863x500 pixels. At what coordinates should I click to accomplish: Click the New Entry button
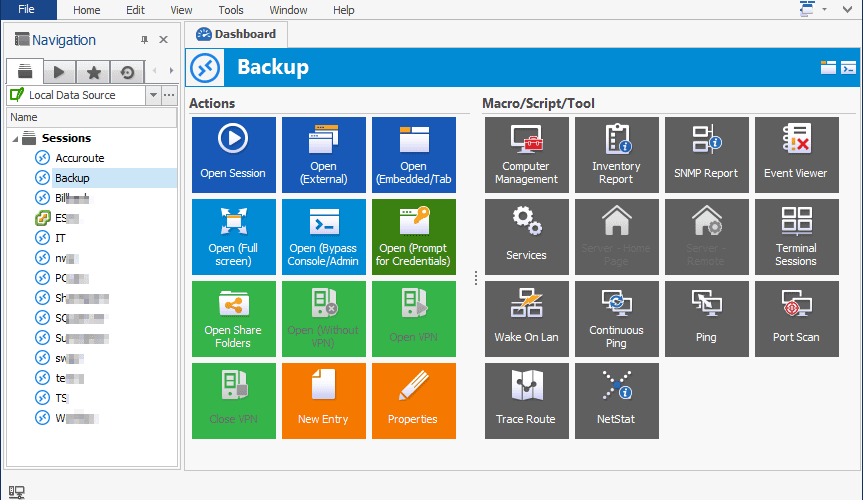pyautogui.click(x=323, y=398)
